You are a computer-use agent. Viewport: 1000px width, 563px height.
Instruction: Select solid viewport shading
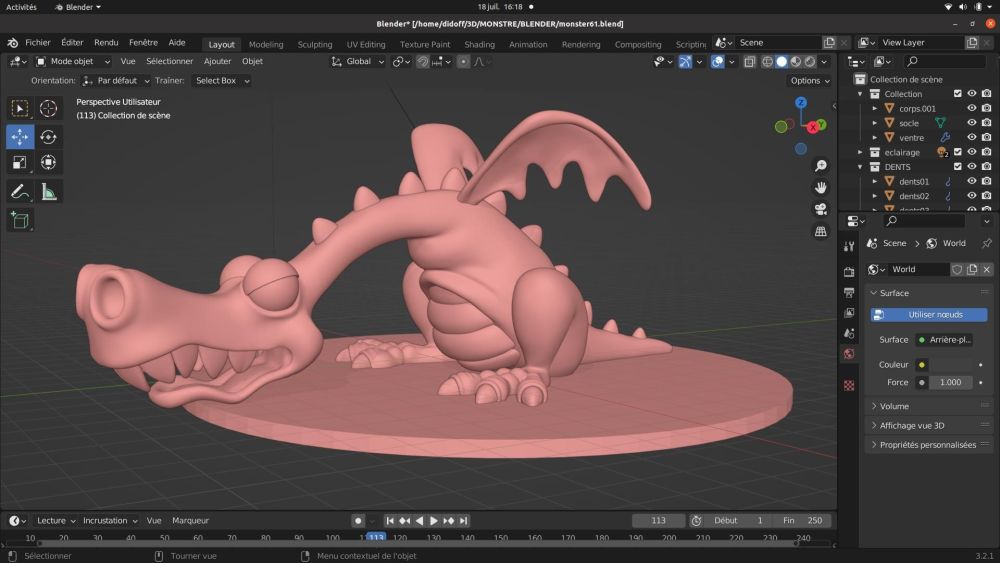point(781,62)
